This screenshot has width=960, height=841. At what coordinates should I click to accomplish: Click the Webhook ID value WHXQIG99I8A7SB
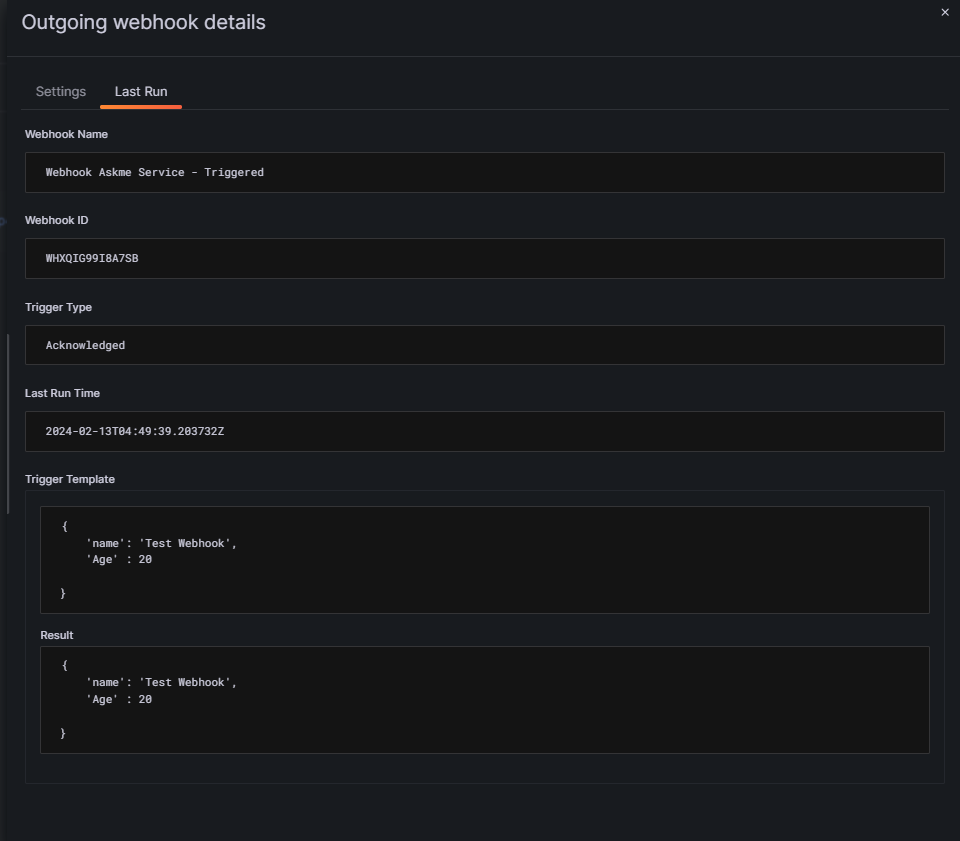[92, 258]
